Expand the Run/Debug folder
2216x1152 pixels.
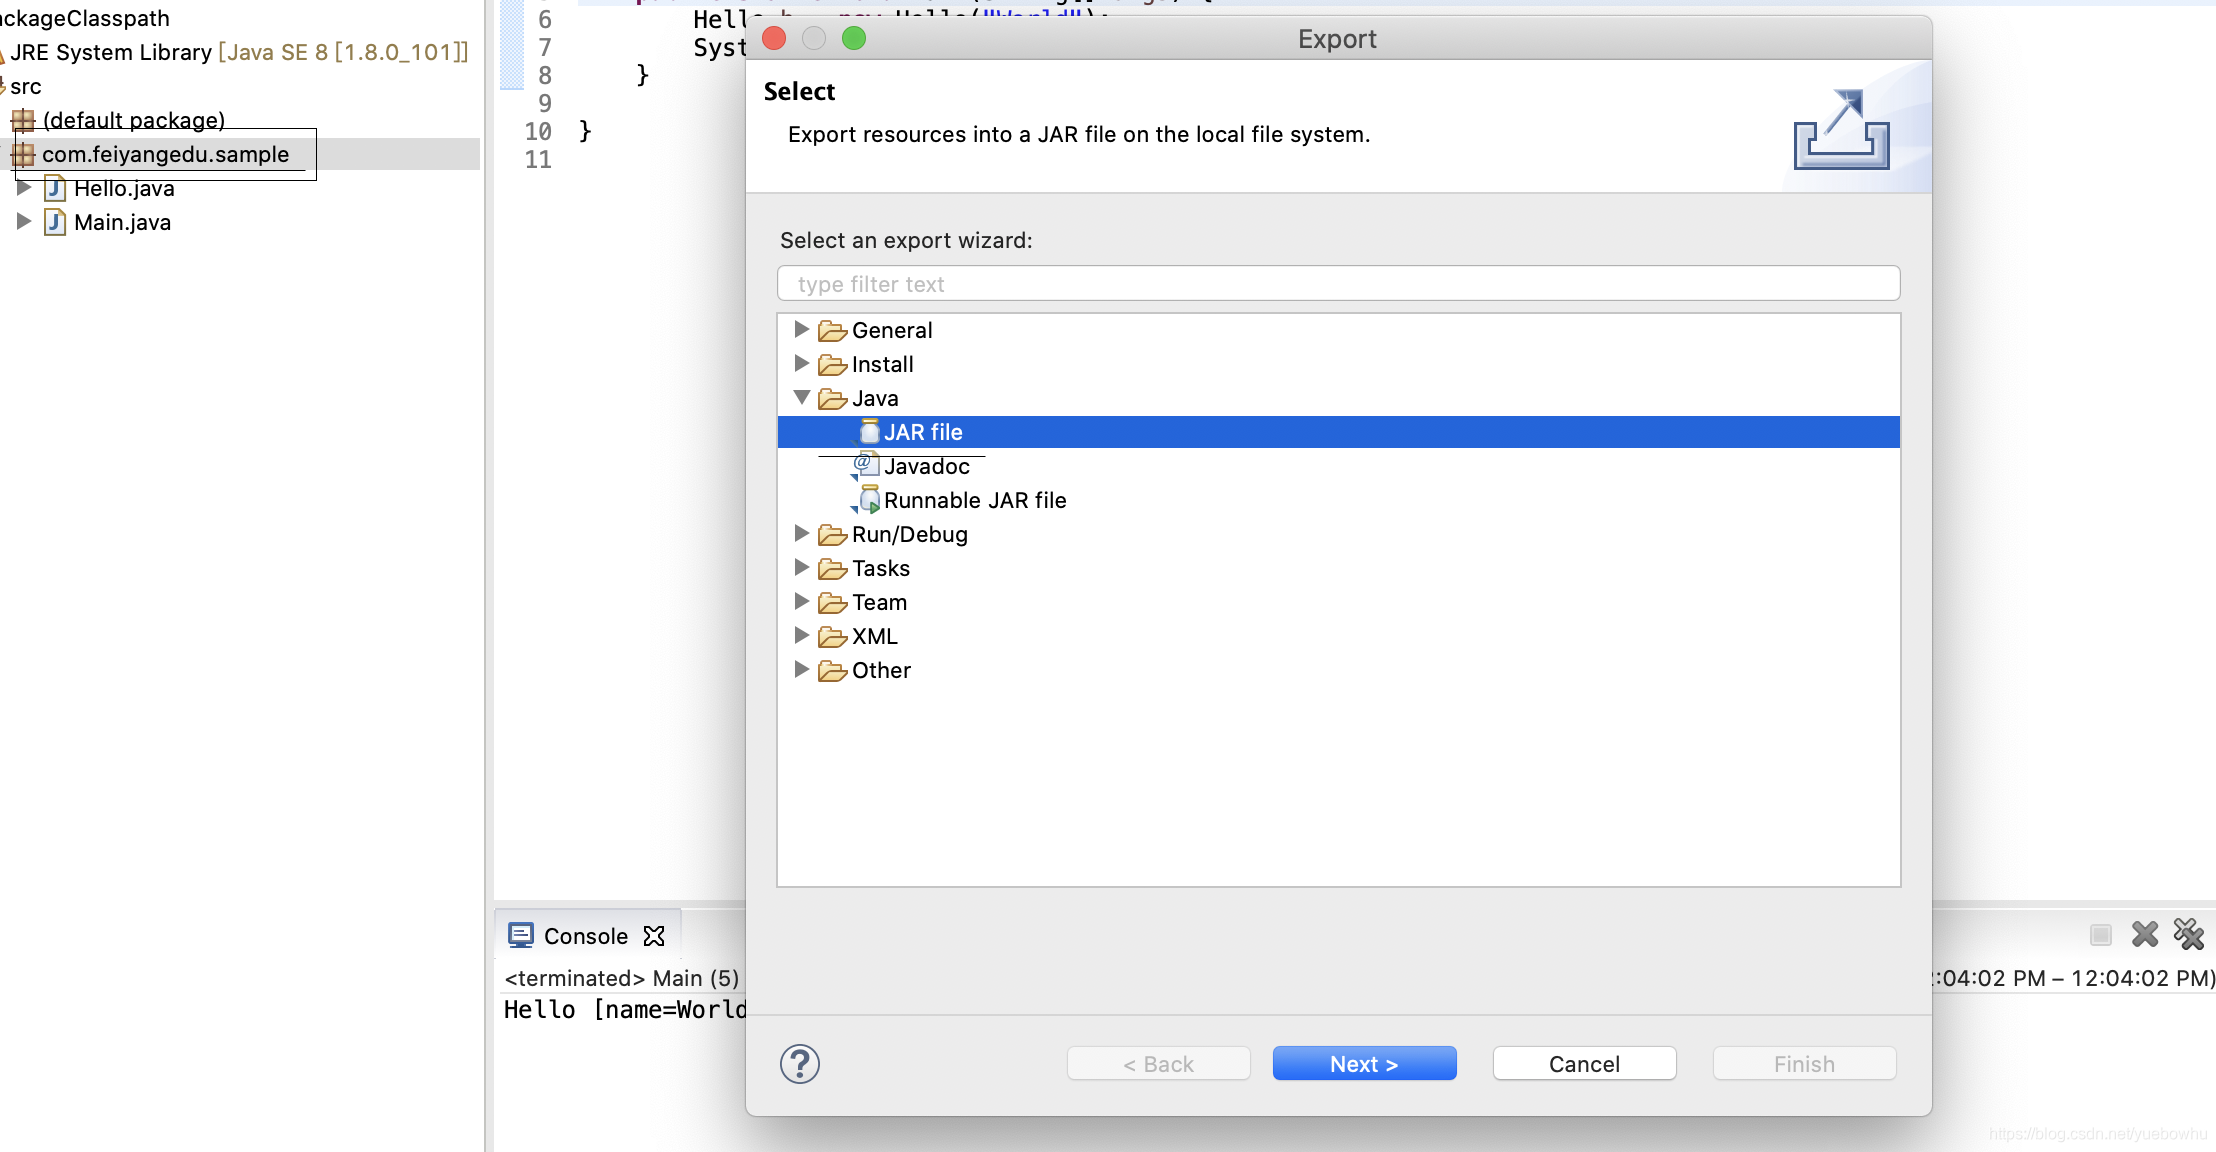pyautogui.click(x=801, y=533)
